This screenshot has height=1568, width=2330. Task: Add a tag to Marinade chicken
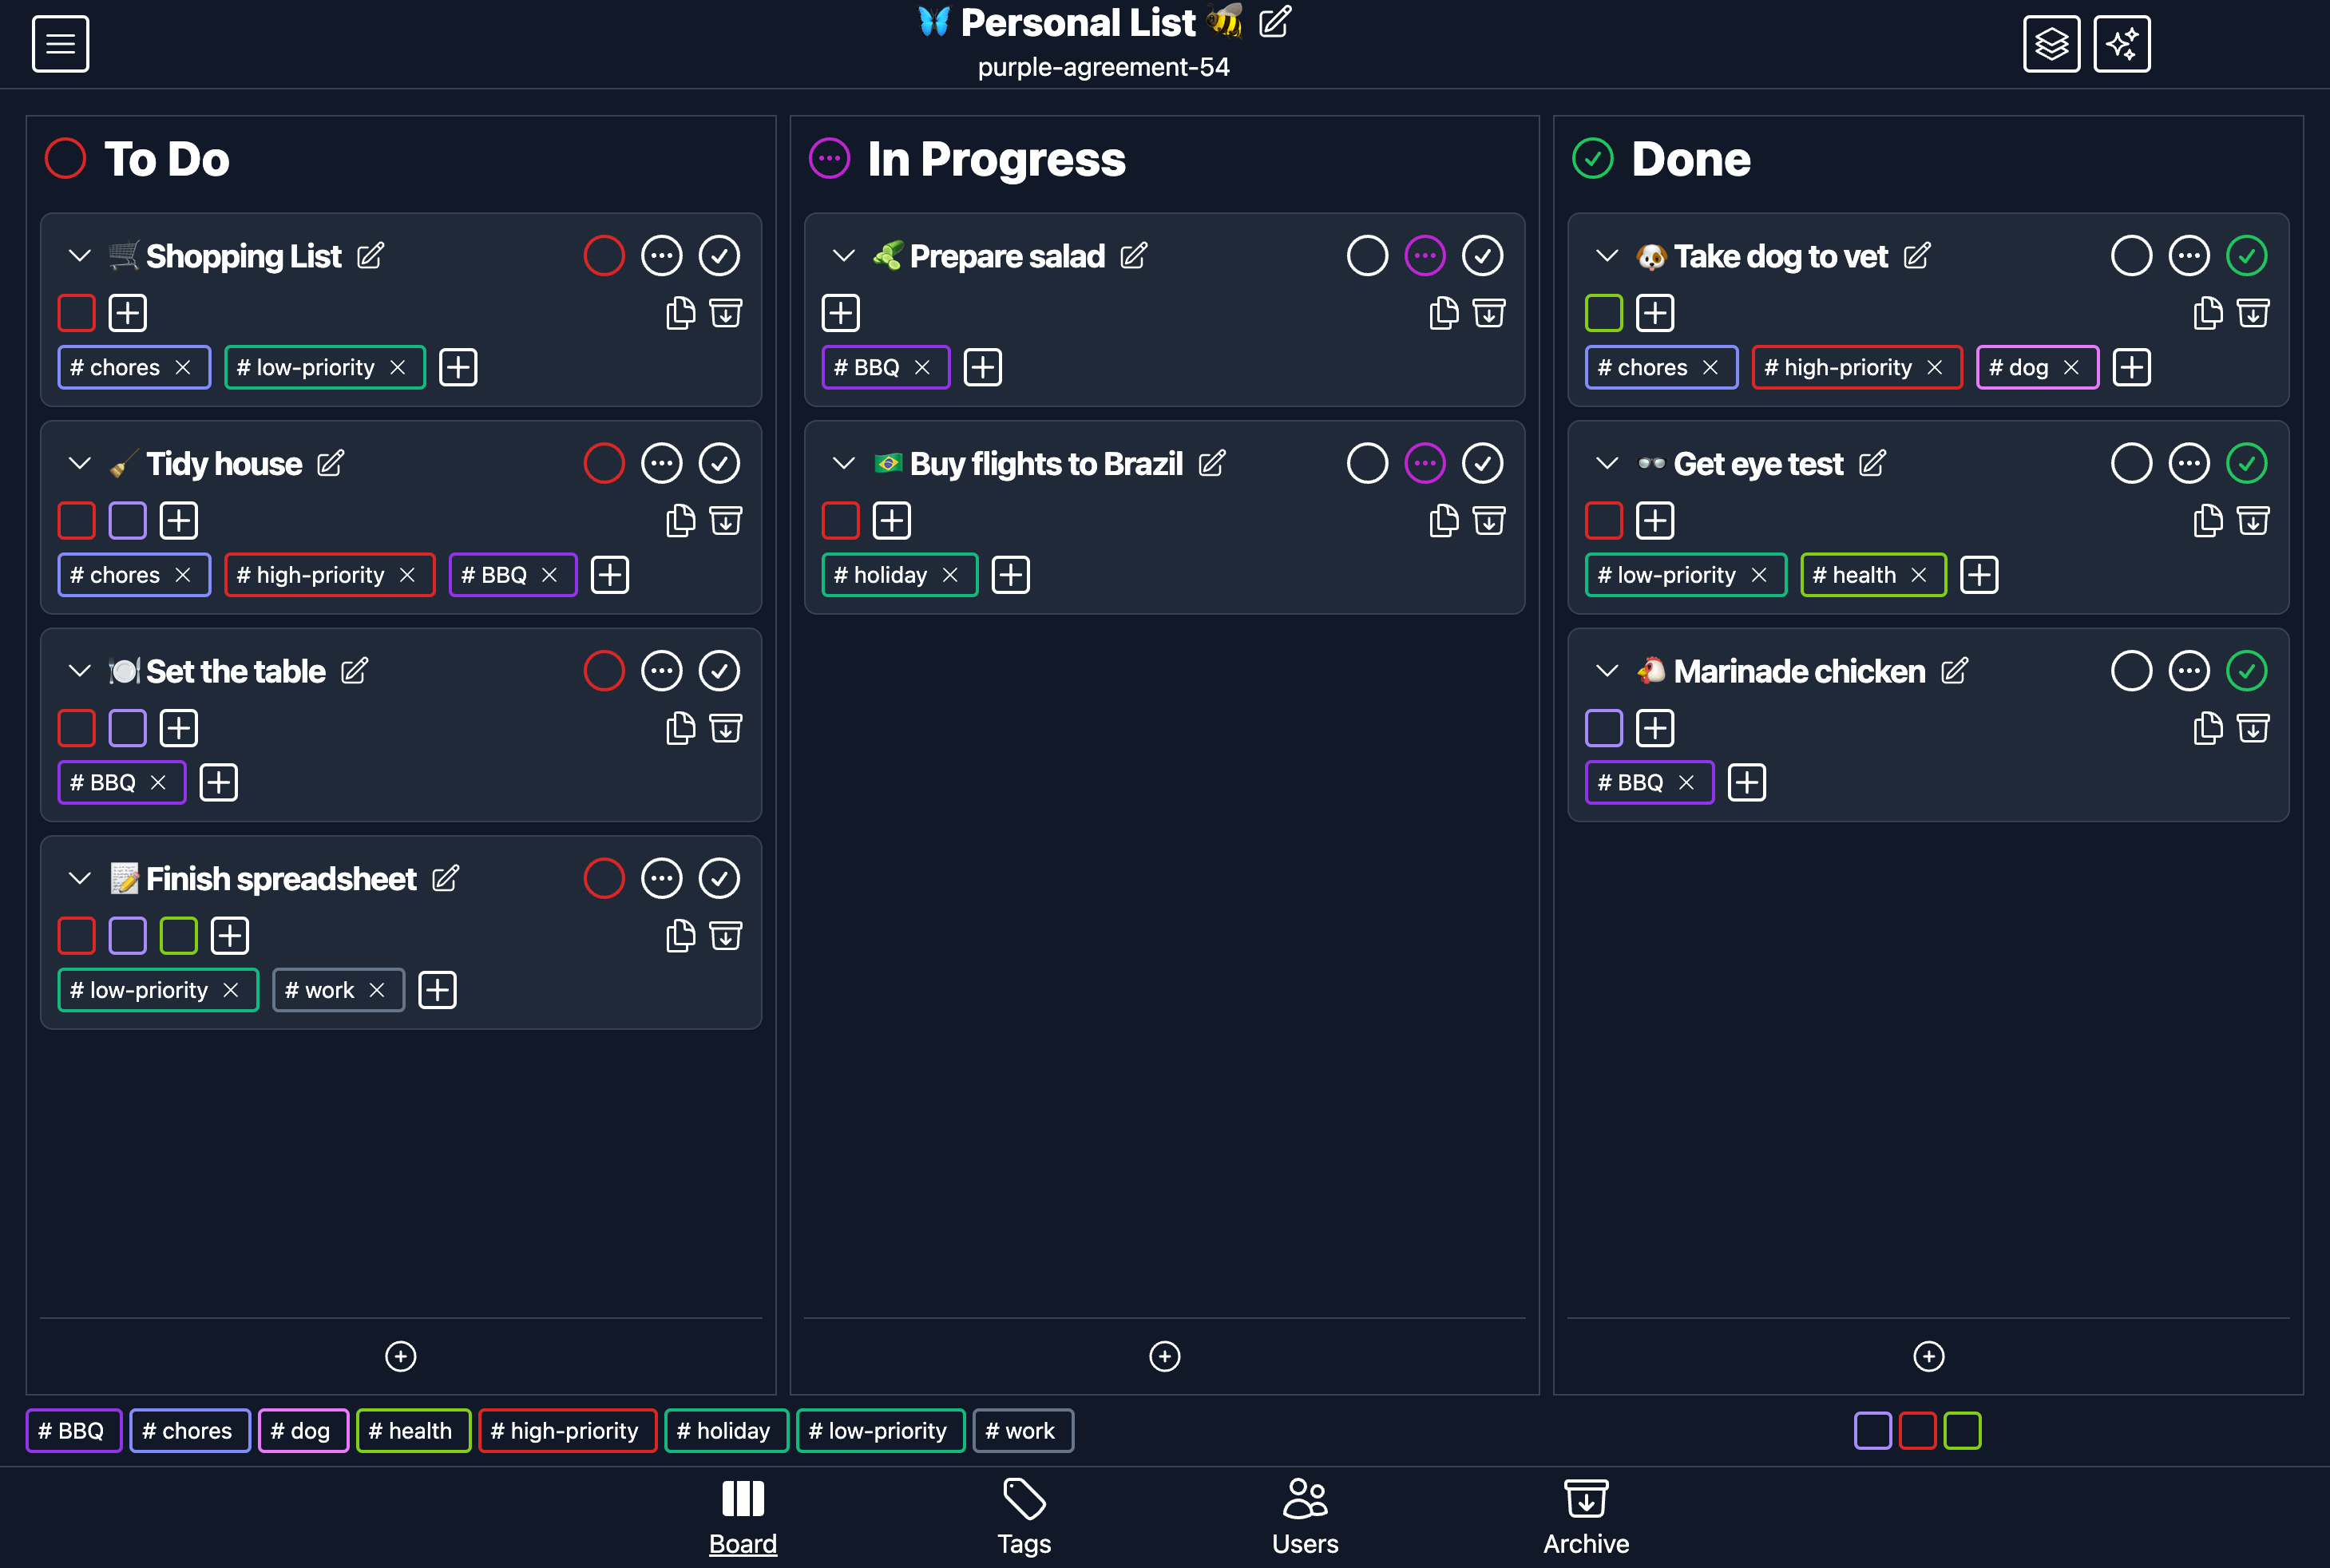tap(1746, 782)
